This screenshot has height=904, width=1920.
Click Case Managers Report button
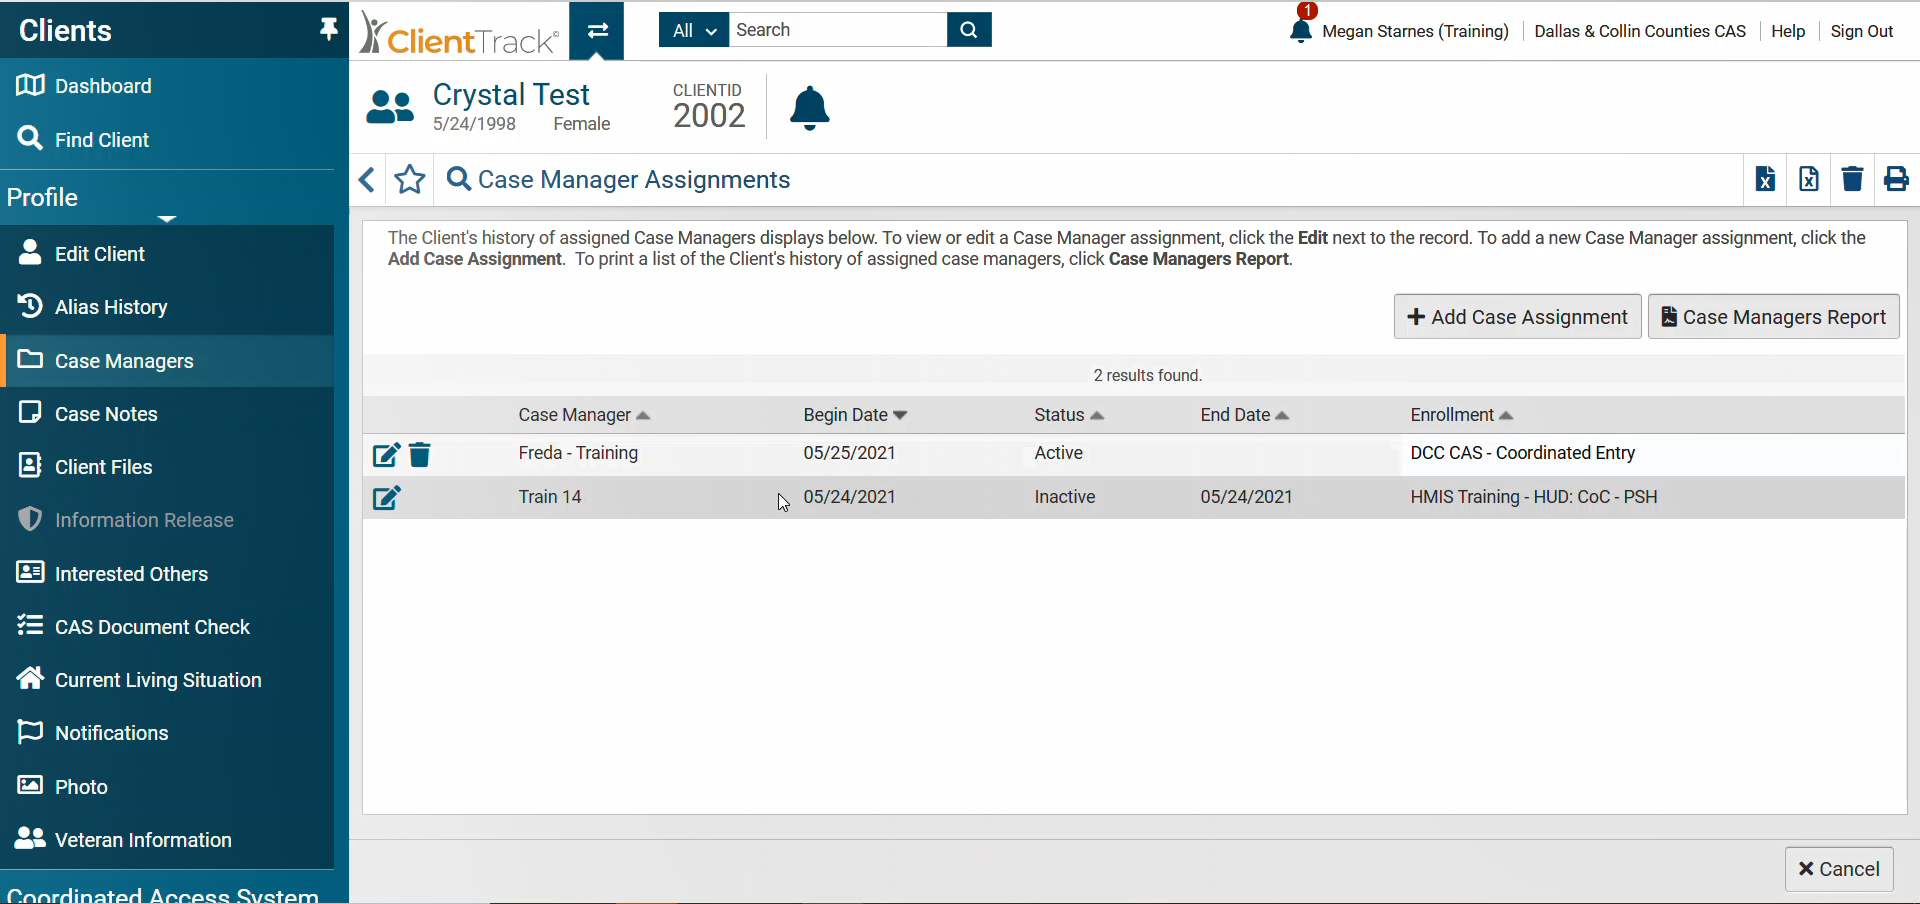pos(1773,317)
